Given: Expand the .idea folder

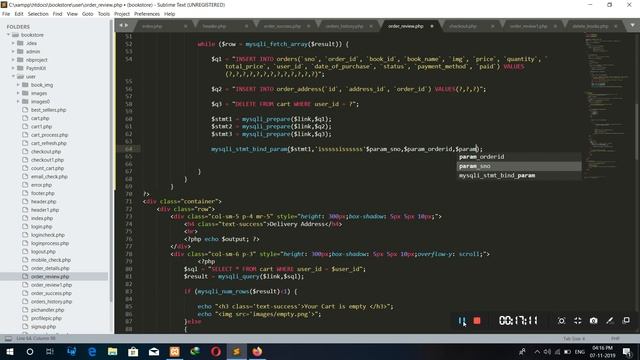Looking at the screenshot, I should click(x=13, y=43).
